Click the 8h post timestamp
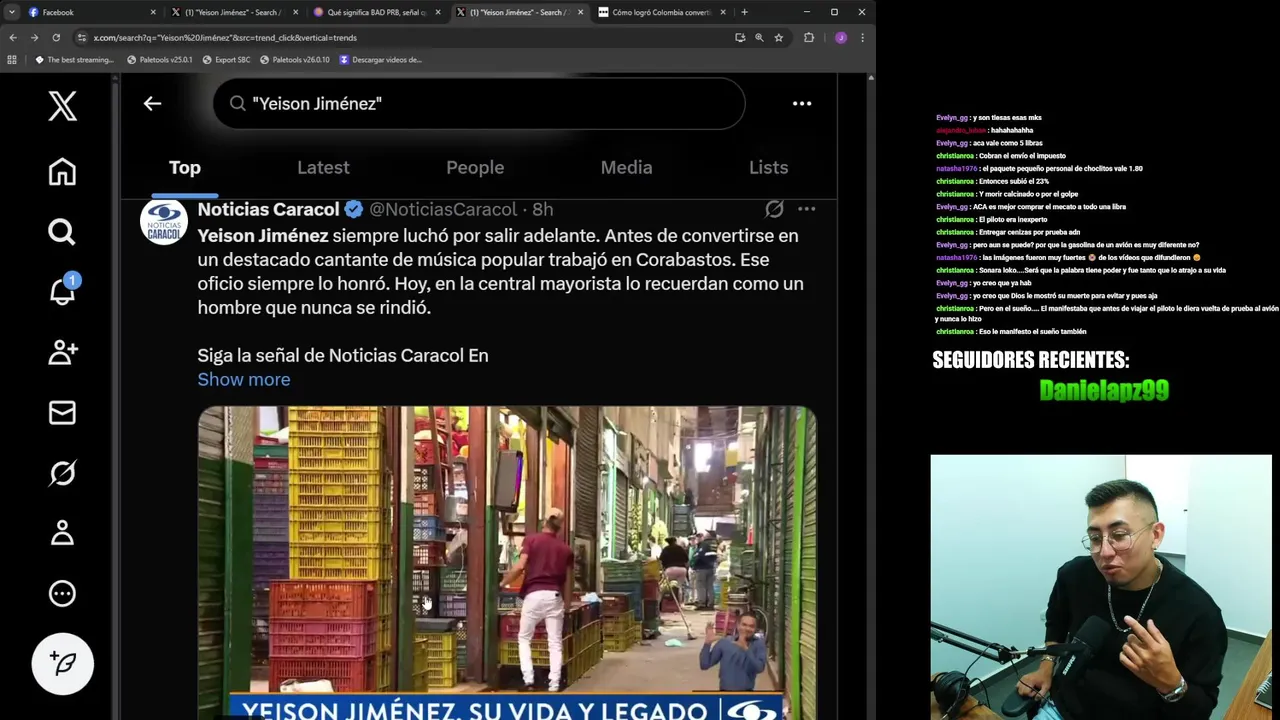This screenshot has height=720, width=1280. pyautogui.click(x=542, y=209)
